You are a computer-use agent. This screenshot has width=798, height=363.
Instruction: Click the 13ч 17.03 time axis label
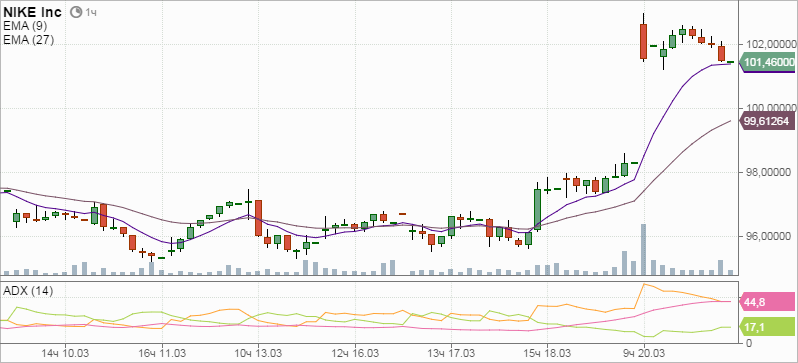coord(450,353)
